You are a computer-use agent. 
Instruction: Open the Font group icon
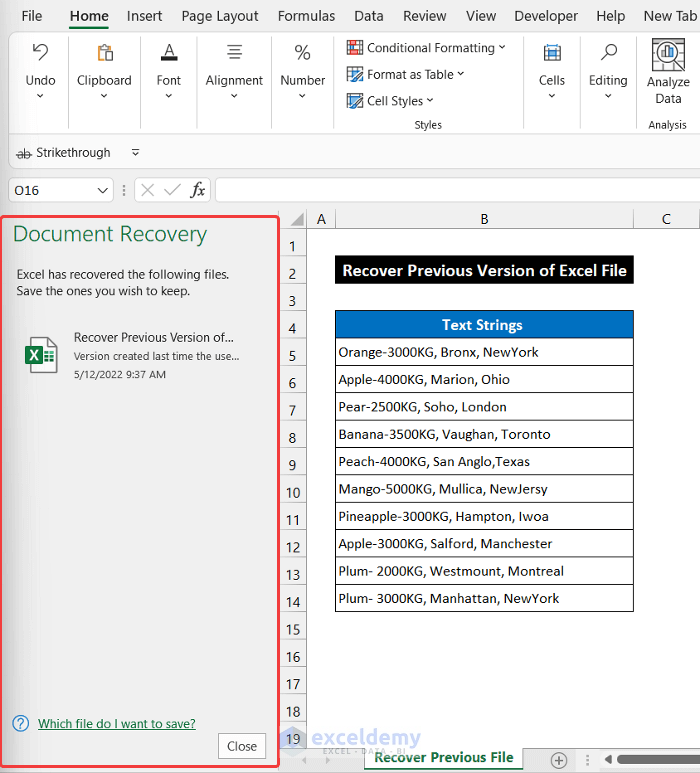pyautogui.click(x=169, y=52)
